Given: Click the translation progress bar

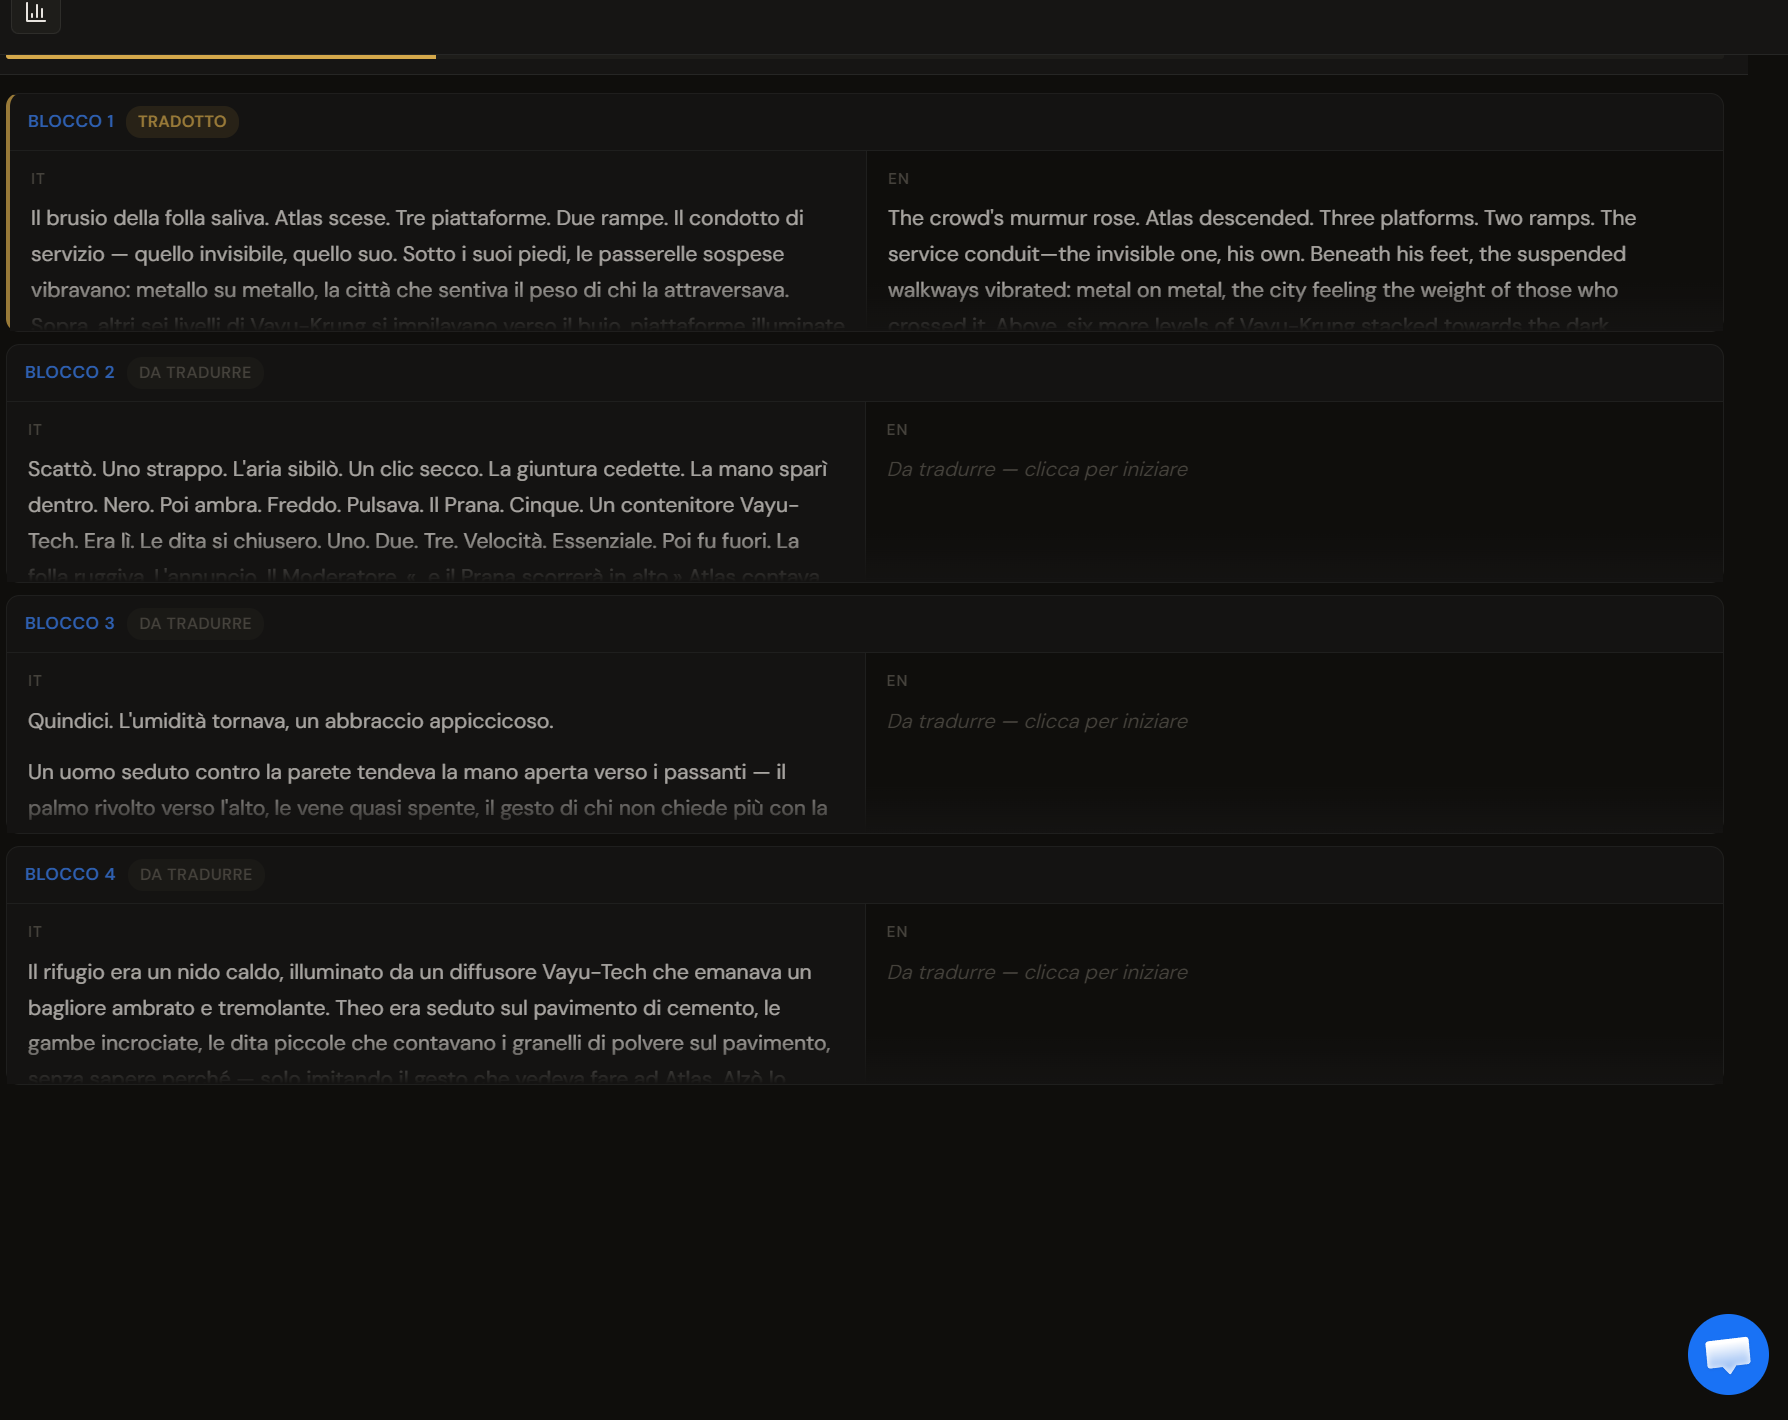Looking at the screenshot, I should tap(864, 57).
